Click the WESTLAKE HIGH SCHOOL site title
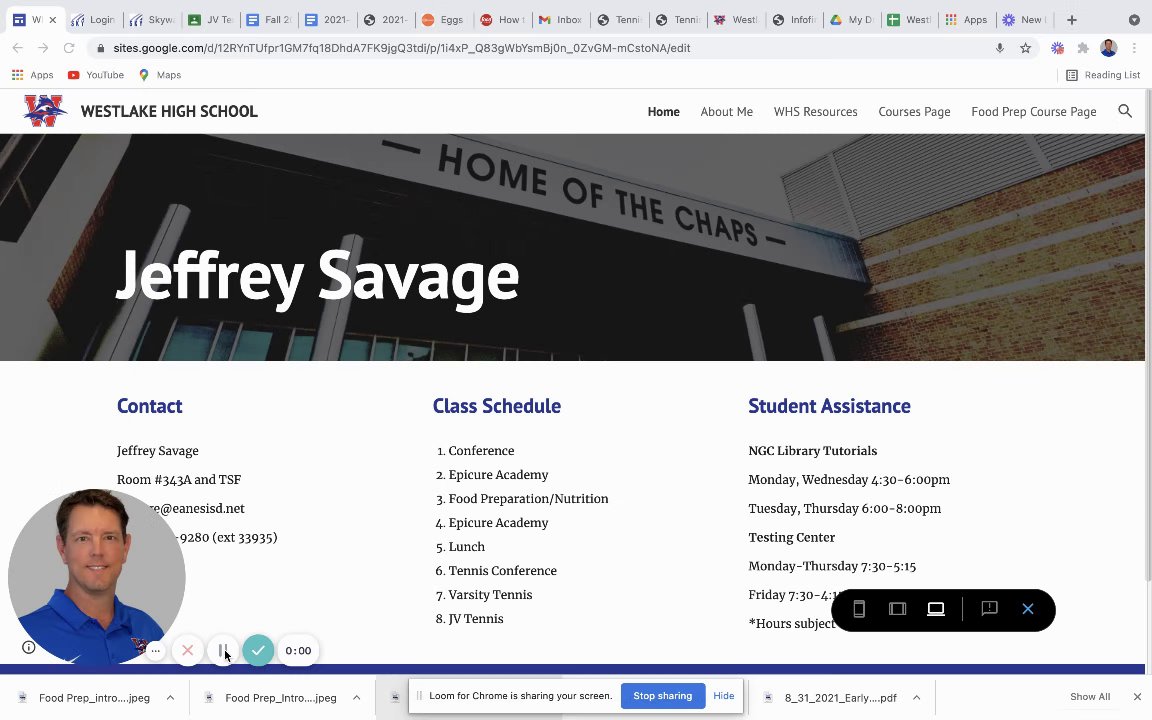 169,111
